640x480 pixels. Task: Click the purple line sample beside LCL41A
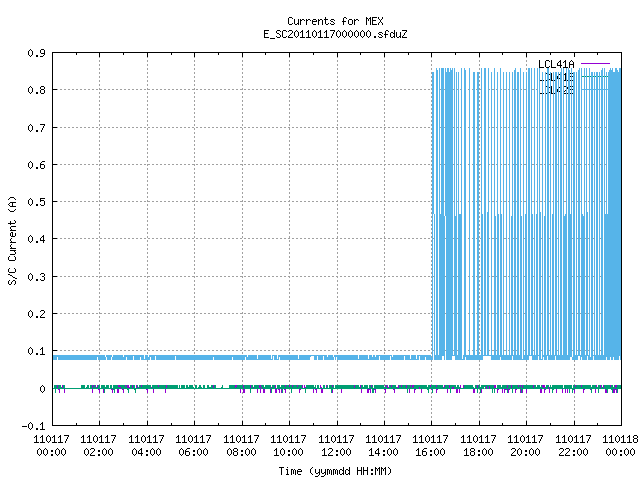[x=595, y=64]
